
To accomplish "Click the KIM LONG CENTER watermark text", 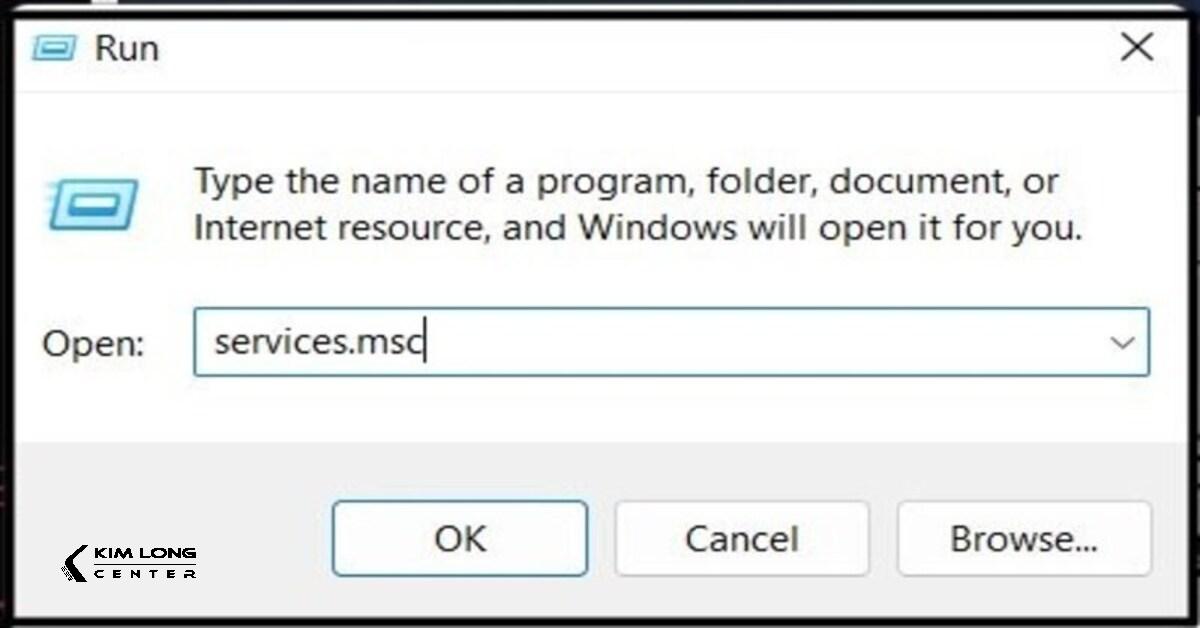I will coord(144,563).
